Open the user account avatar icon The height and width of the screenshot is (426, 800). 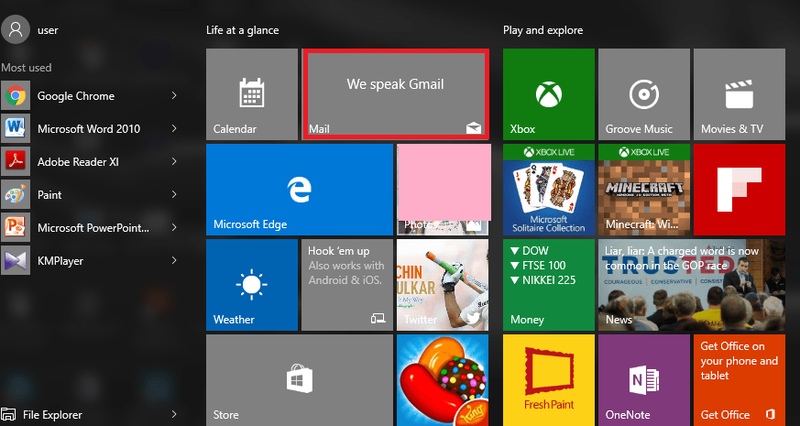15,30
